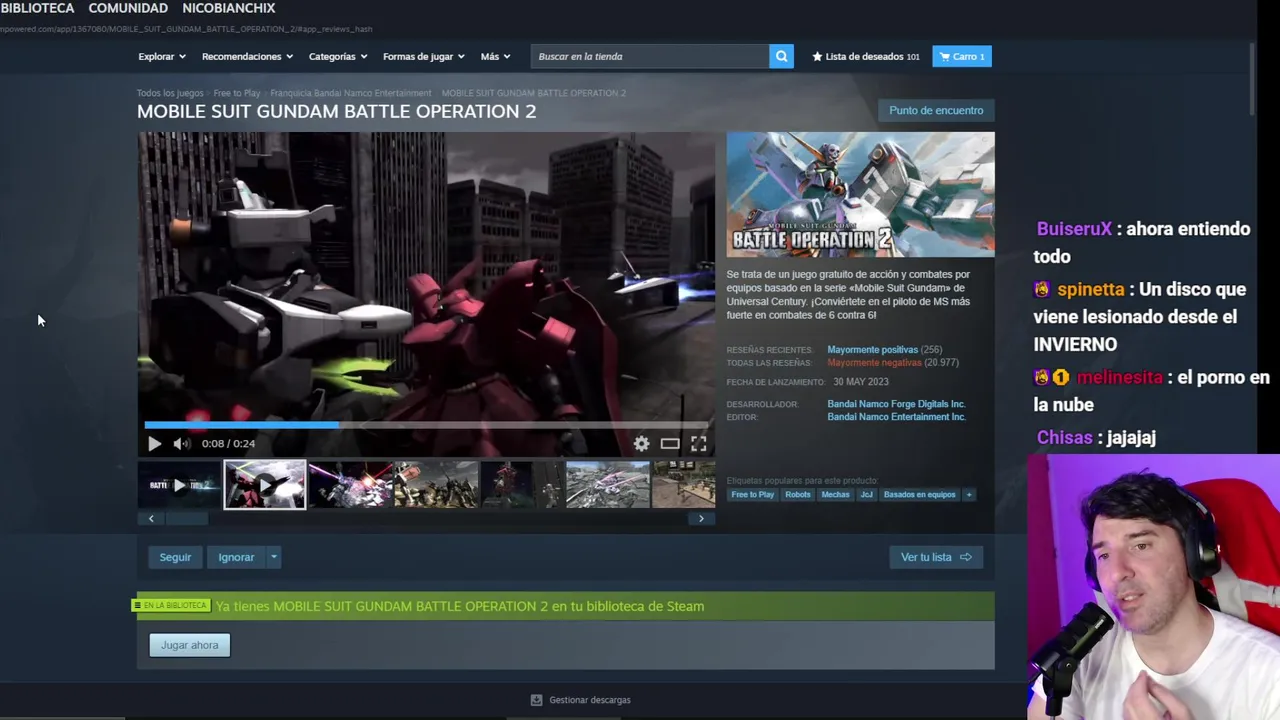Select the red mech fifth thumbnail

(x=522, y=485)
